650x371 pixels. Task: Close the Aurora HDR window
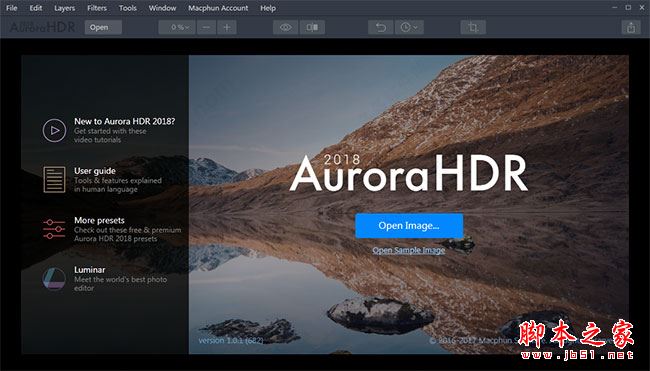[641, 7]
